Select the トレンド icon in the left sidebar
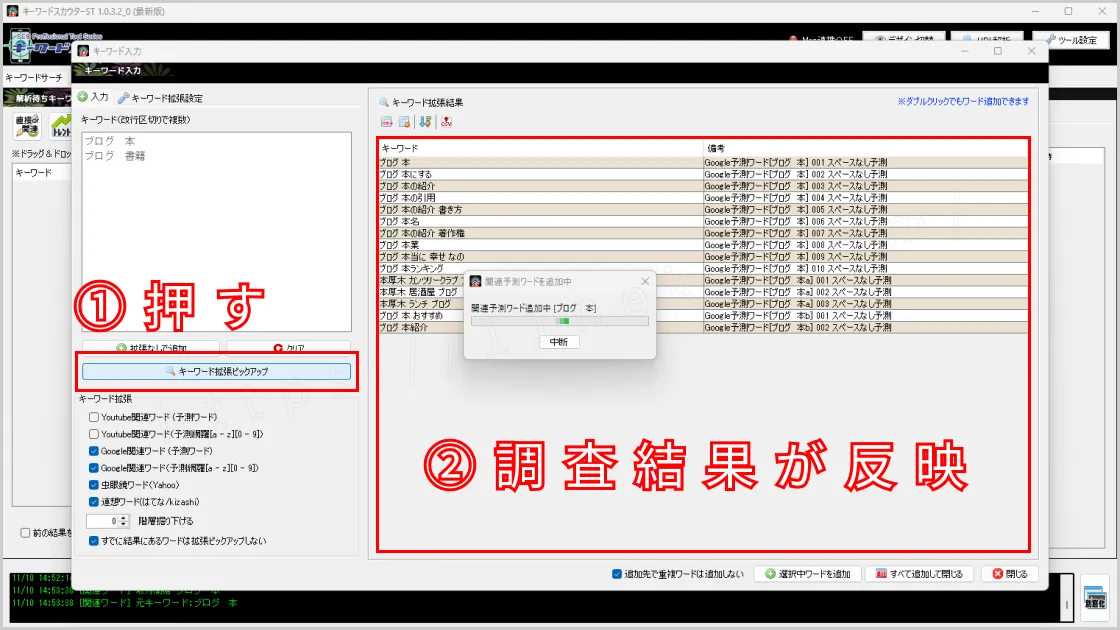The image size is (1120, 630). click(60, 127)
